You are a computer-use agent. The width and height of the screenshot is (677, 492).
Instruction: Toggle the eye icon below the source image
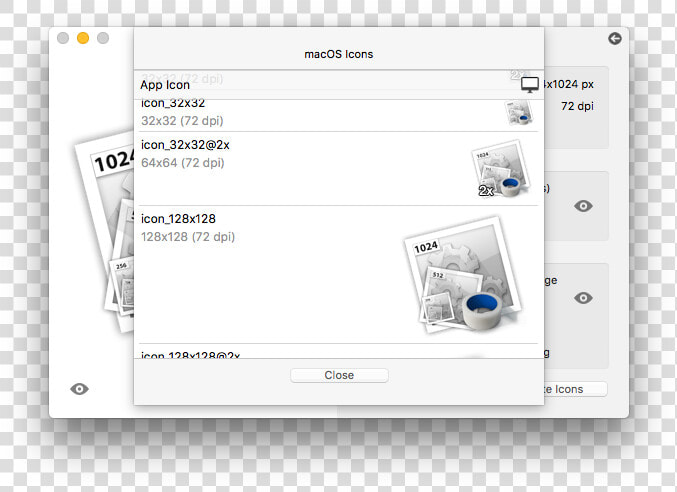pos(79,389)
